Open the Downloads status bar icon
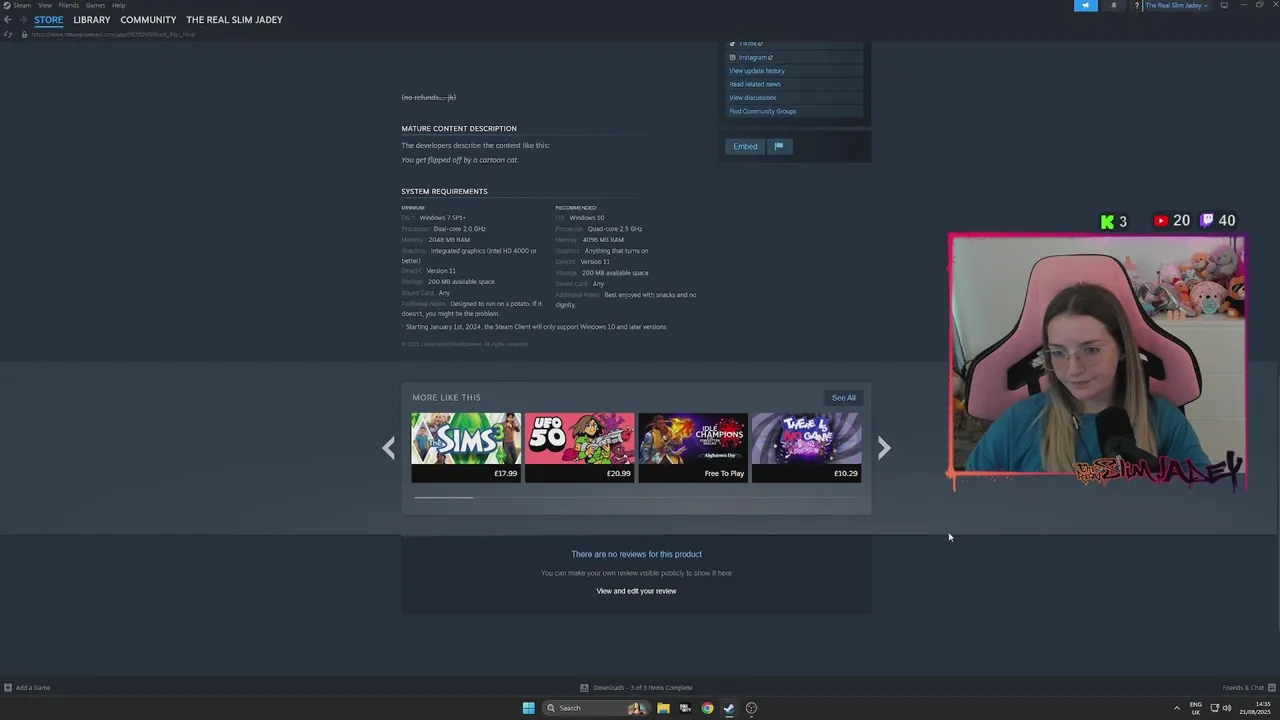 coord(584,688)
